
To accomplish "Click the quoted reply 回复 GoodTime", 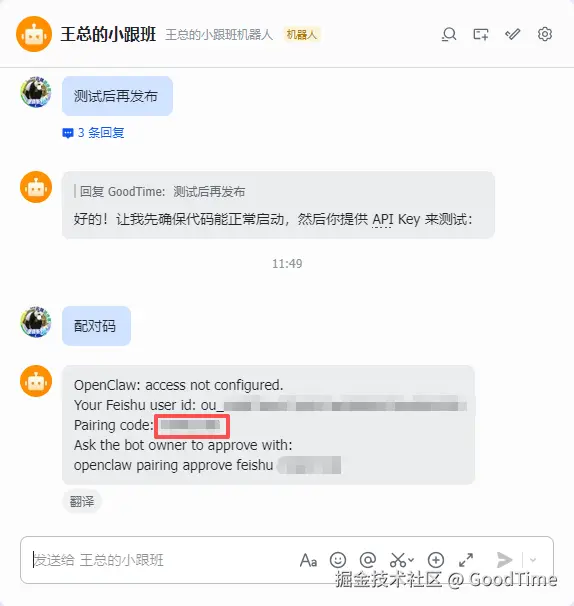I will tap(160, 192).
